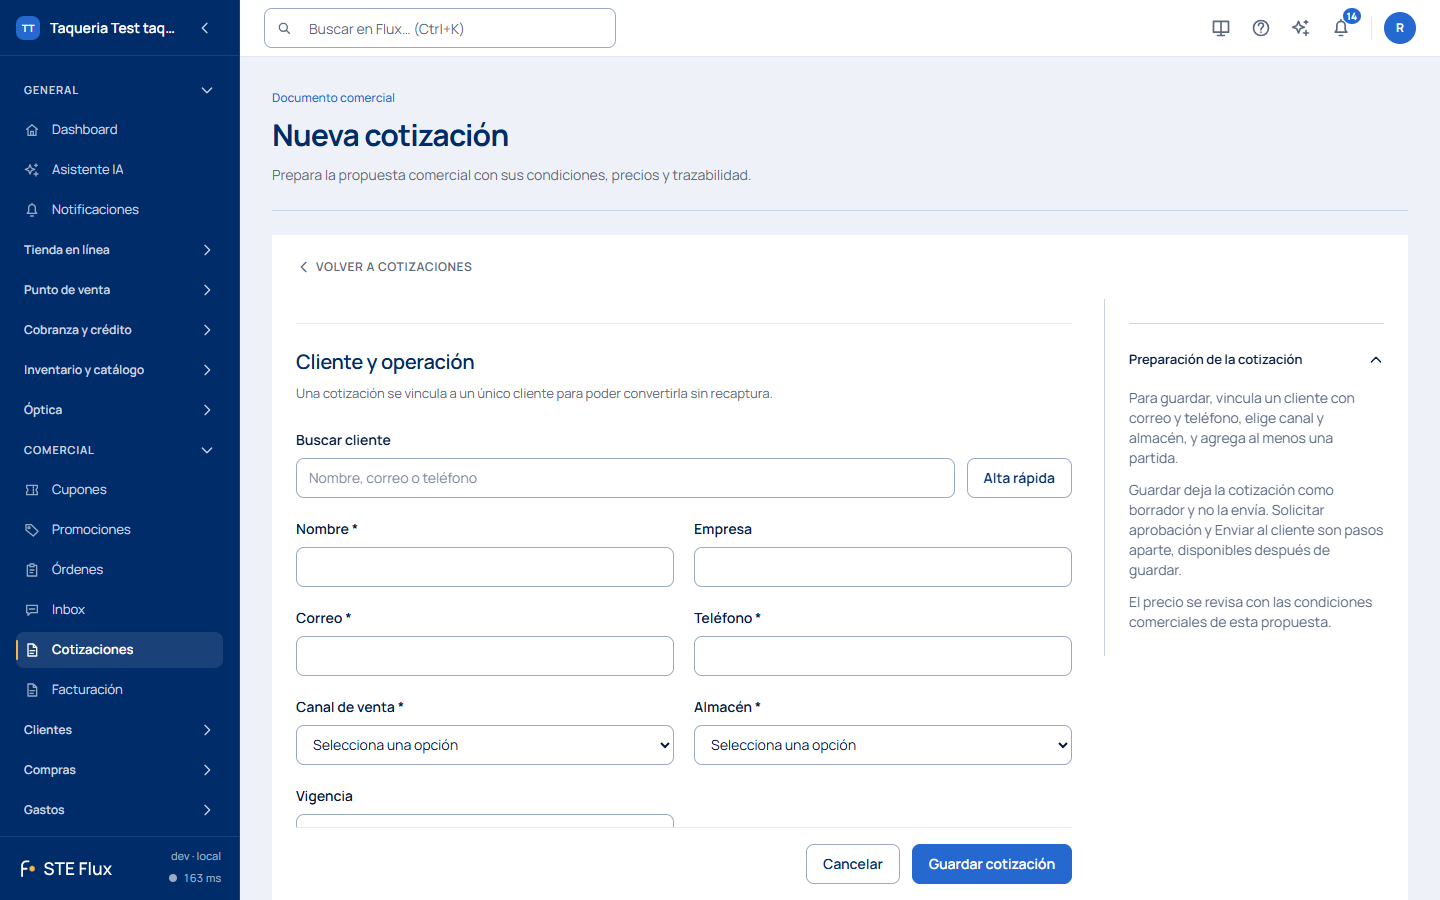Open the notifications bell with the 14 badge
Viewport: 1440px width, 900px height.
pos(1341,28)
